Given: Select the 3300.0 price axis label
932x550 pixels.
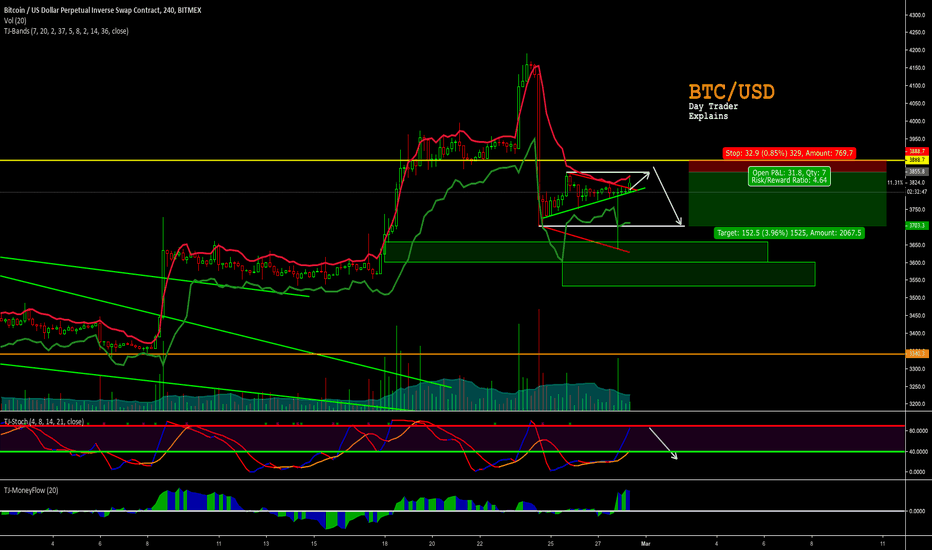Looking at the screenshot, I should point(917,369).
